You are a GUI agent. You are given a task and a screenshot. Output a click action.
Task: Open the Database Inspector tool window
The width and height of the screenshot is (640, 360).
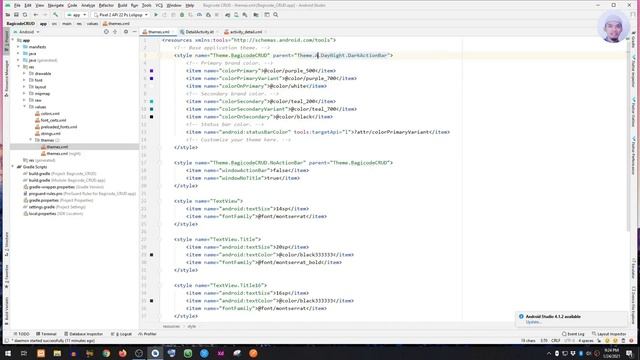[x=84, y=334]
